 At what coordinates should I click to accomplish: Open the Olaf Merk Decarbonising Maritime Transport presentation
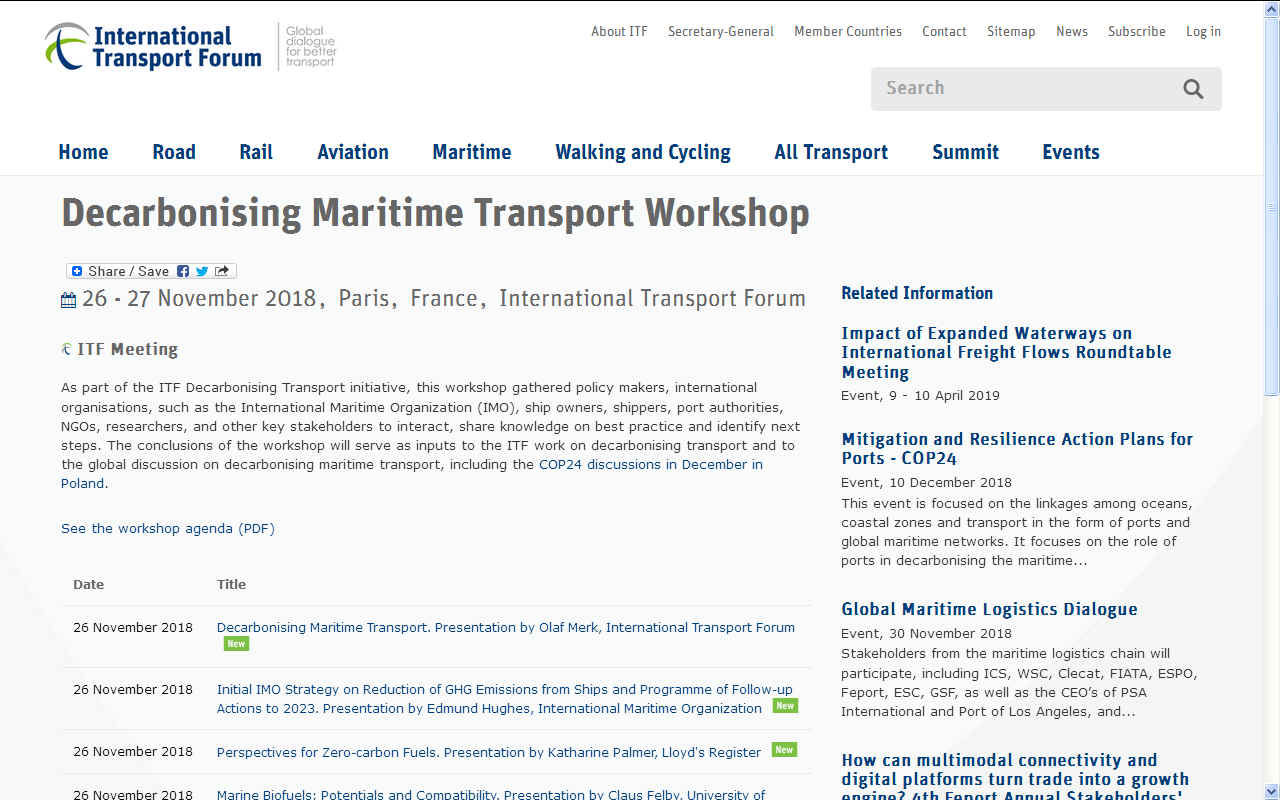(x=506, y=627)
